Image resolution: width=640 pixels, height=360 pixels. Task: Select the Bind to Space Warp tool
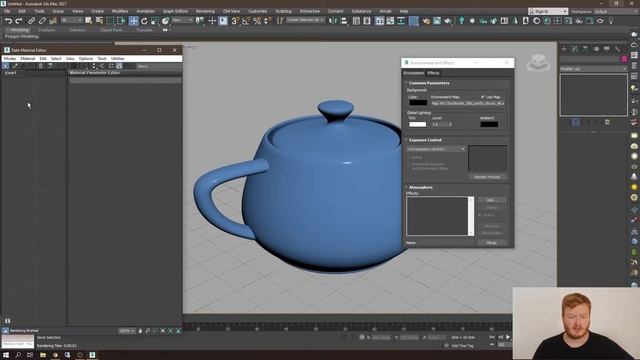(x=53, y=21)
